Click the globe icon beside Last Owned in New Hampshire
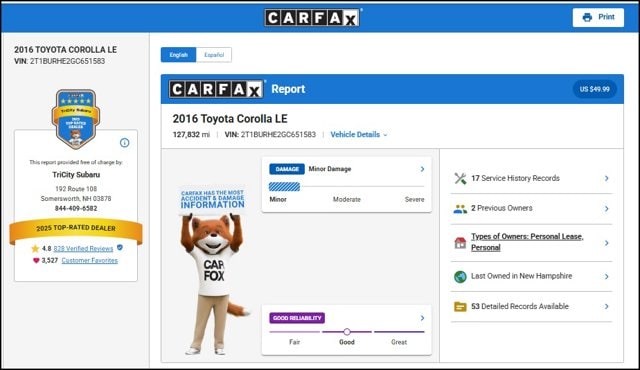This screenshot has width=640, height=370. [x=460, y=277]
